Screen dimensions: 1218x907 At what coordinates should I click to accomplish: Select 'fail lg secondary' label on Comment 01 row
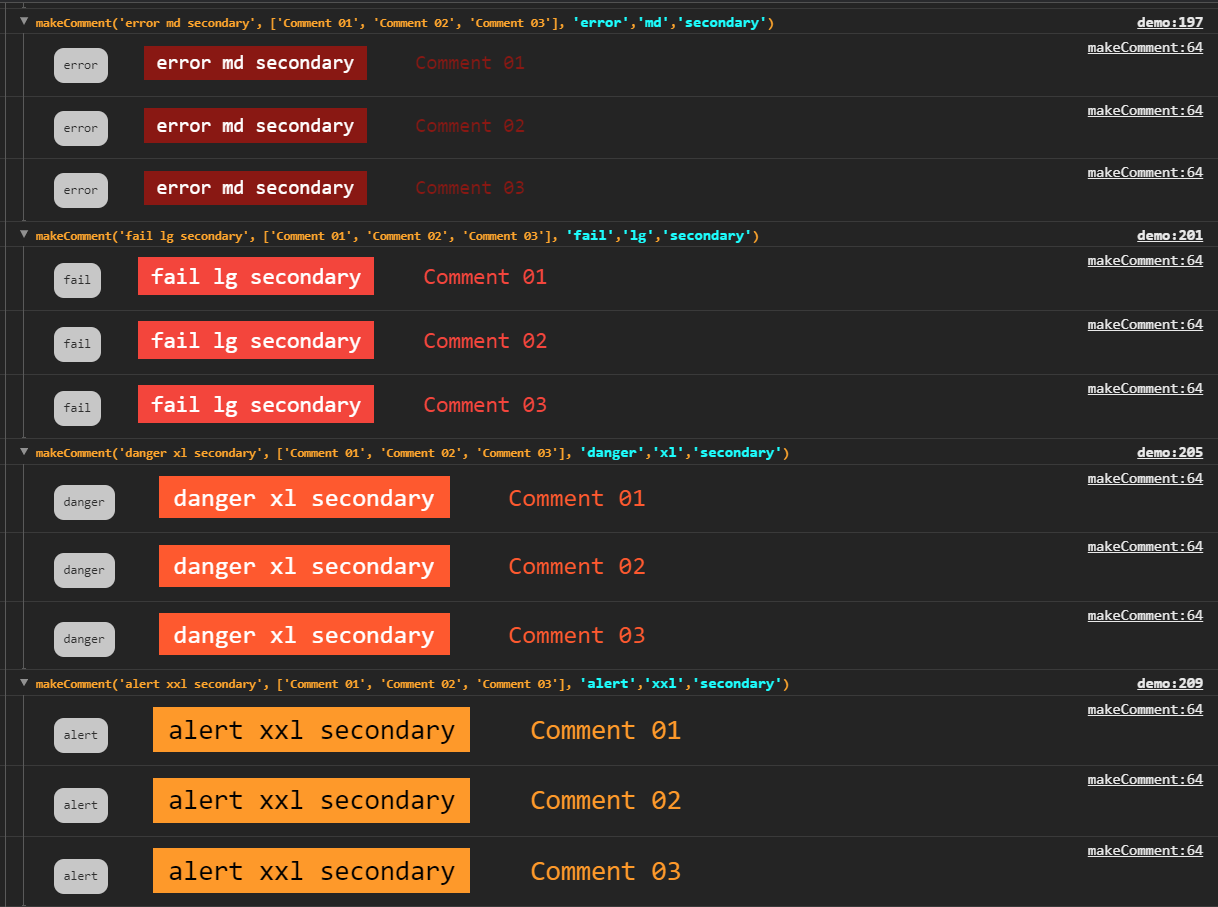click(x=256, y=276)
